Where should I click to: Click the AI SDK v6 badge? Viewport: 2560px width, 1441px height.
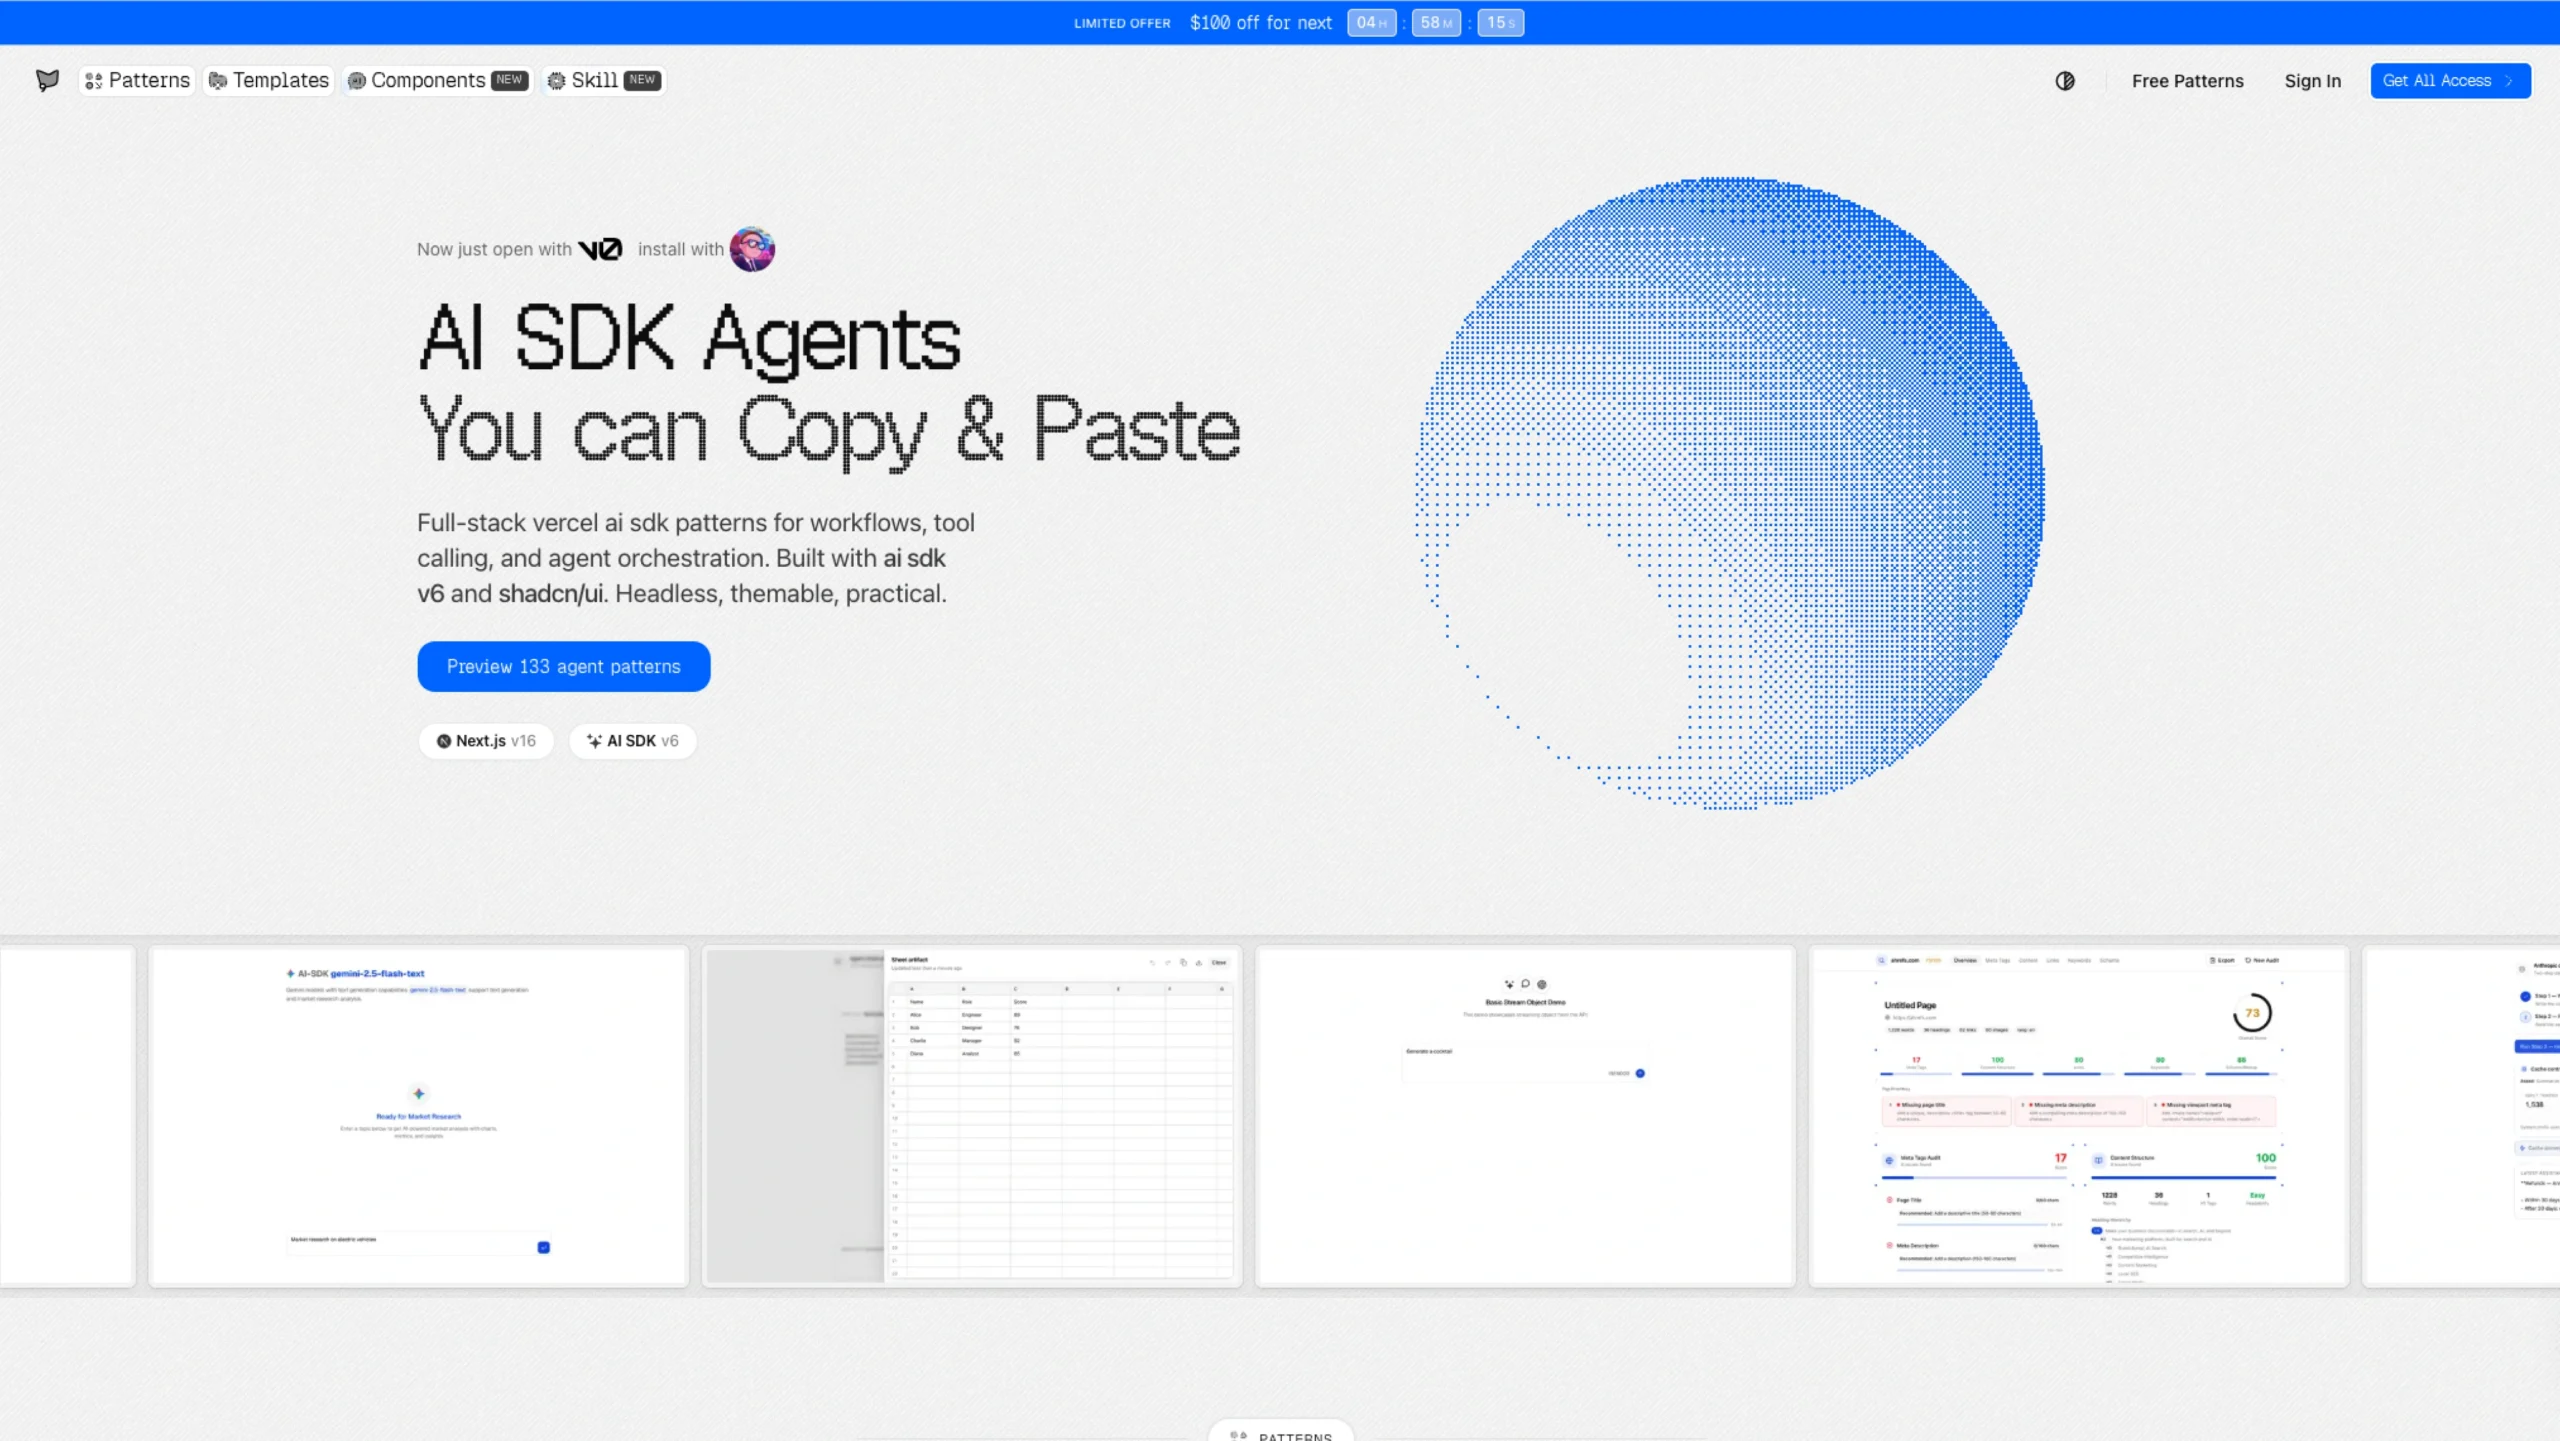pos(632,741)
